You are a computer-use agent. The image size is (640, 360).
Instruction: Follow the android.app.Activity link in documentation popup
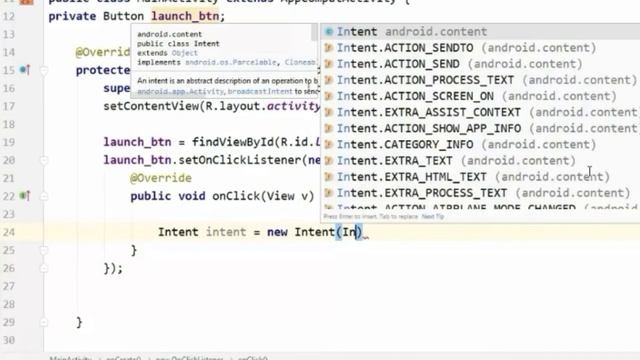180,91
